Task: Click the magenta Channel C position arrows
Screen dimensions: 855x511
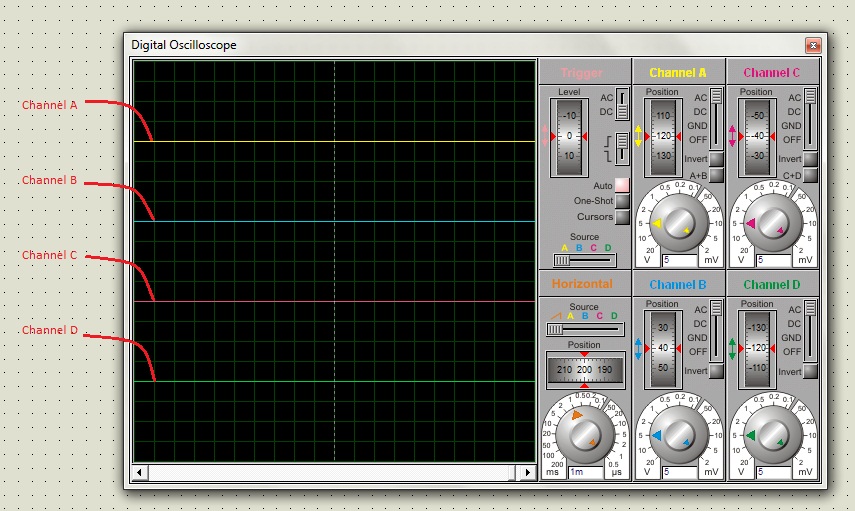Action: tap(732, 136)
